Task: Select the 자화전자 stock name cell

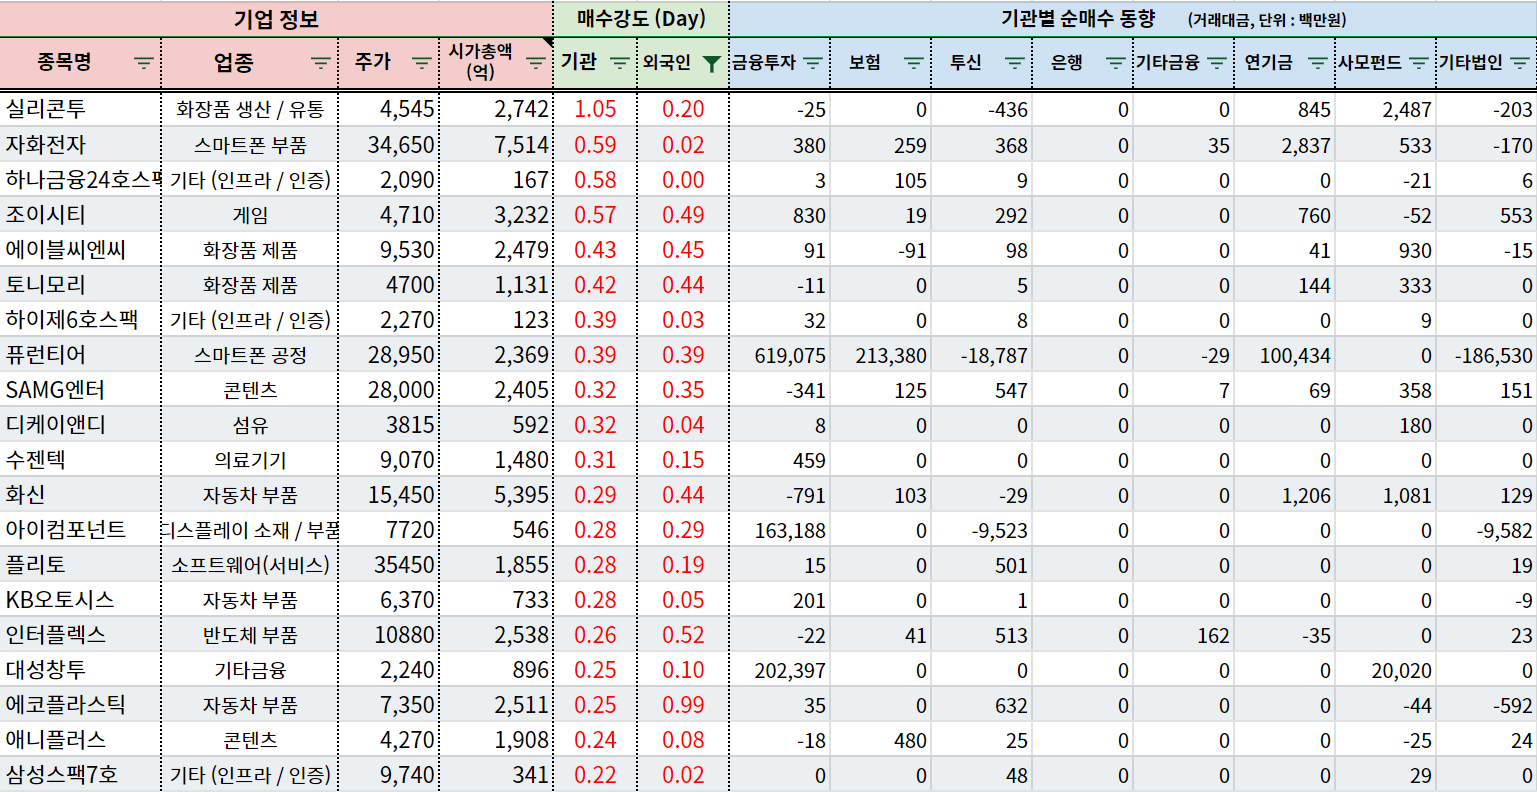Action: click(x=80, y=144)
